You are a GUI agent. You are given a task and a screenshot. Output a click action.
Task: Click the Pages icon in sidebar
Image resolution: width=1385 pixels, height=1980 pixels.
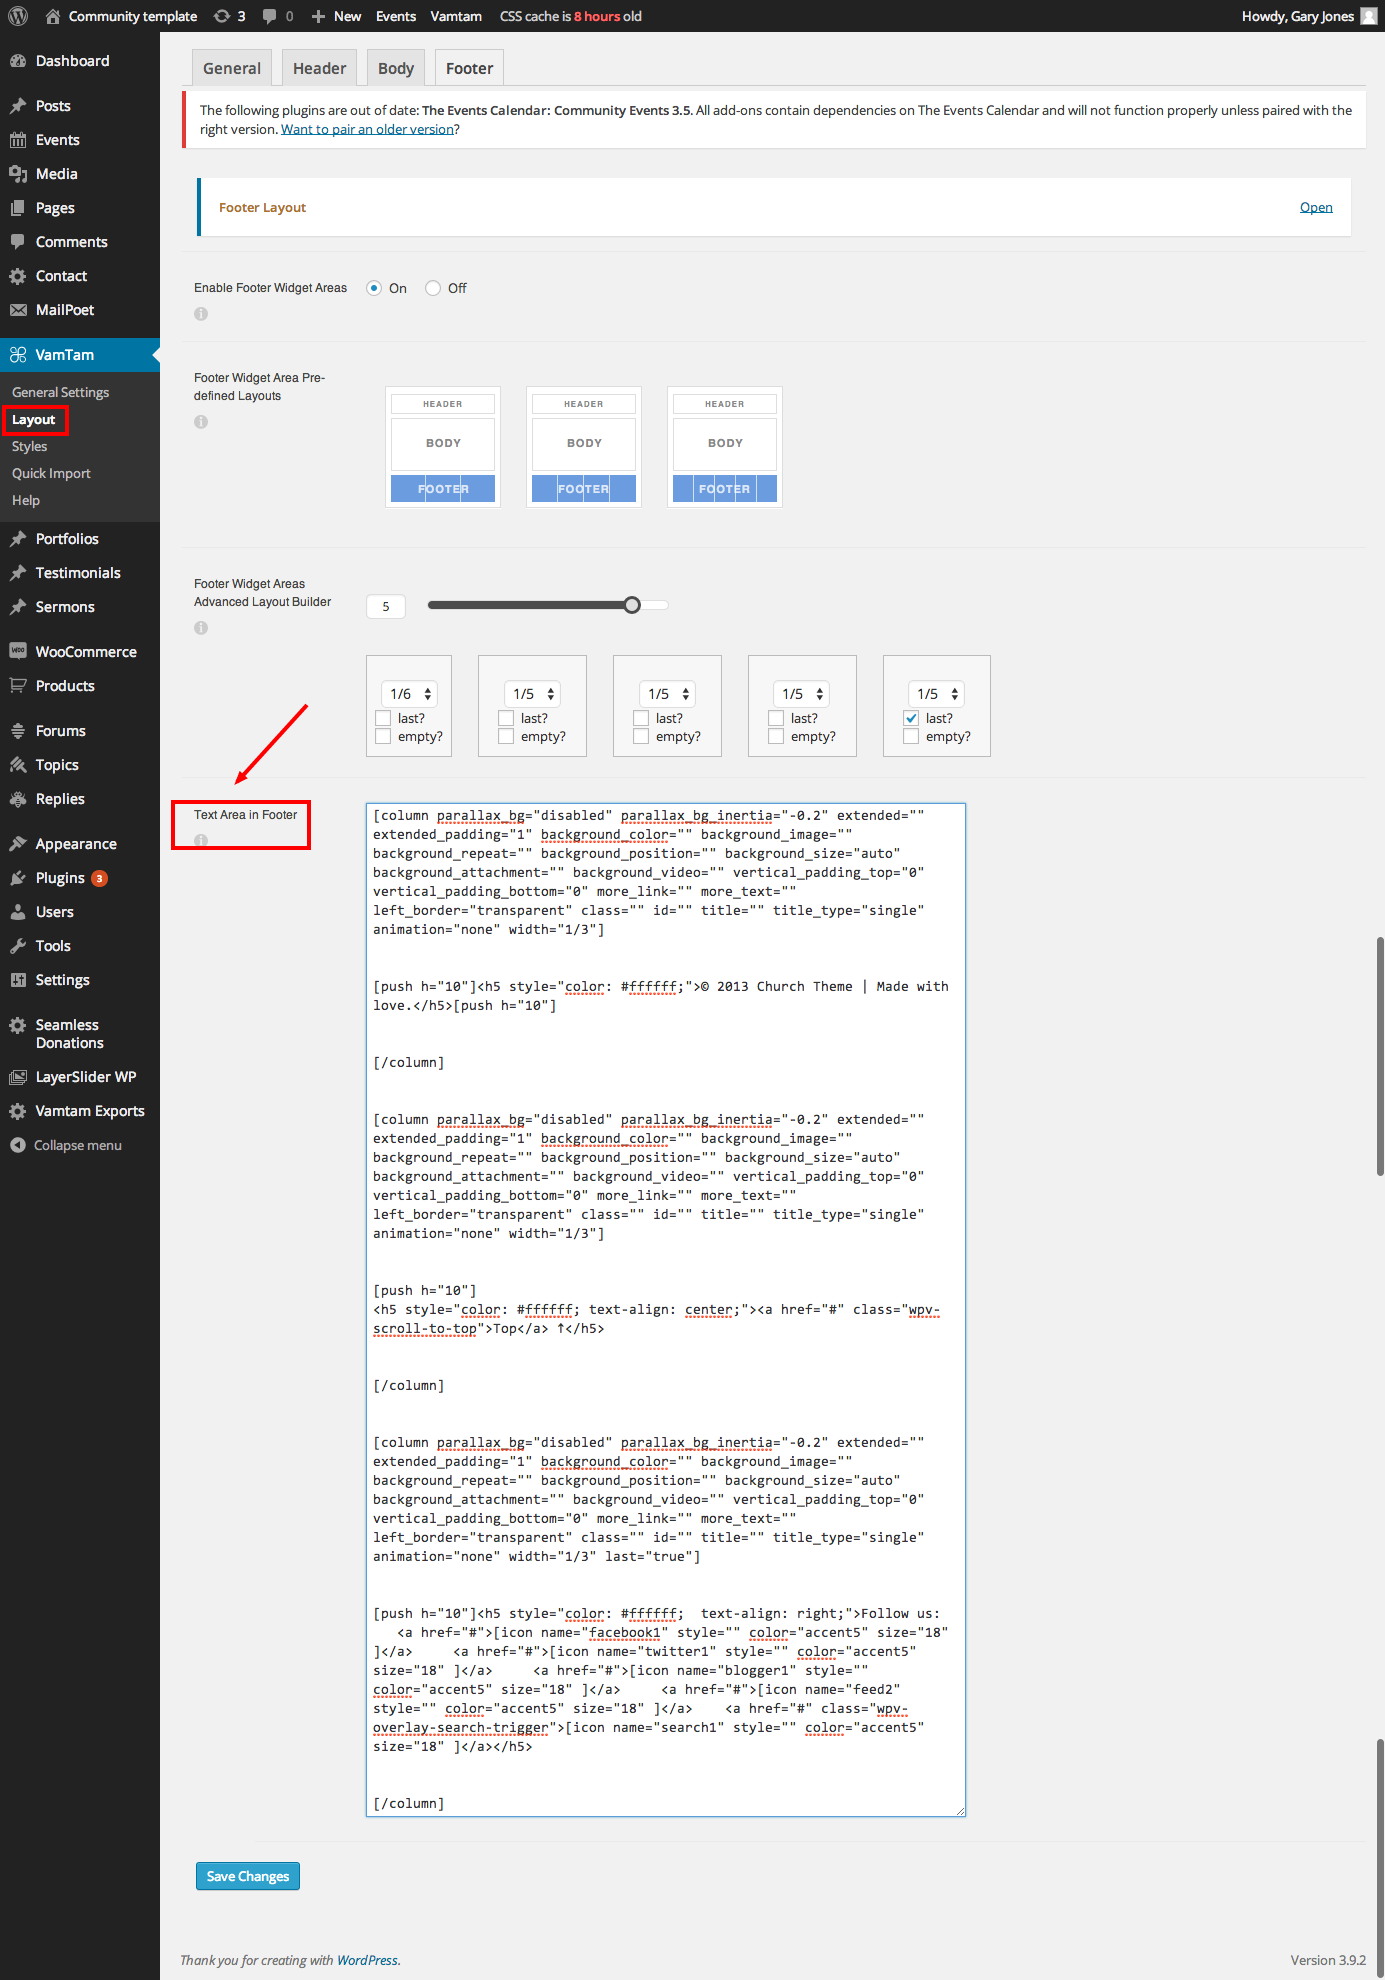[x=18, y=208]
